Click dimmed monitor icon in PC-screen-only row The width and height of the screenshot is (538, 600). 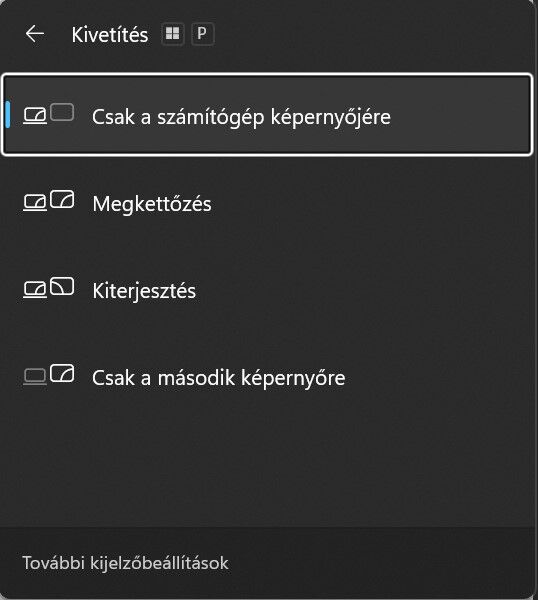62,112
